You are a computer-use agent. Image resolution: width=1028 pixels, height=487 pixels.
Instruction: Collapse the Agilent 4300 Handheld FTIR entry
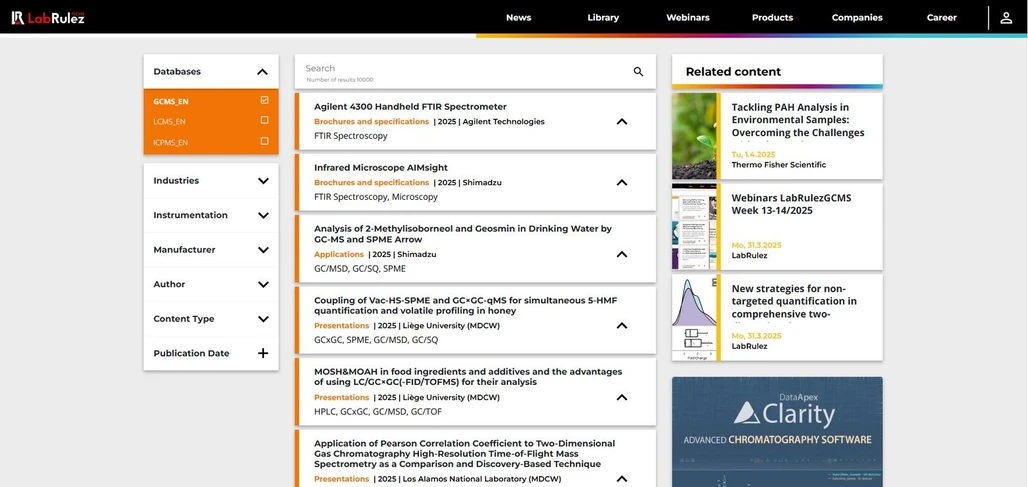[621, 122]
